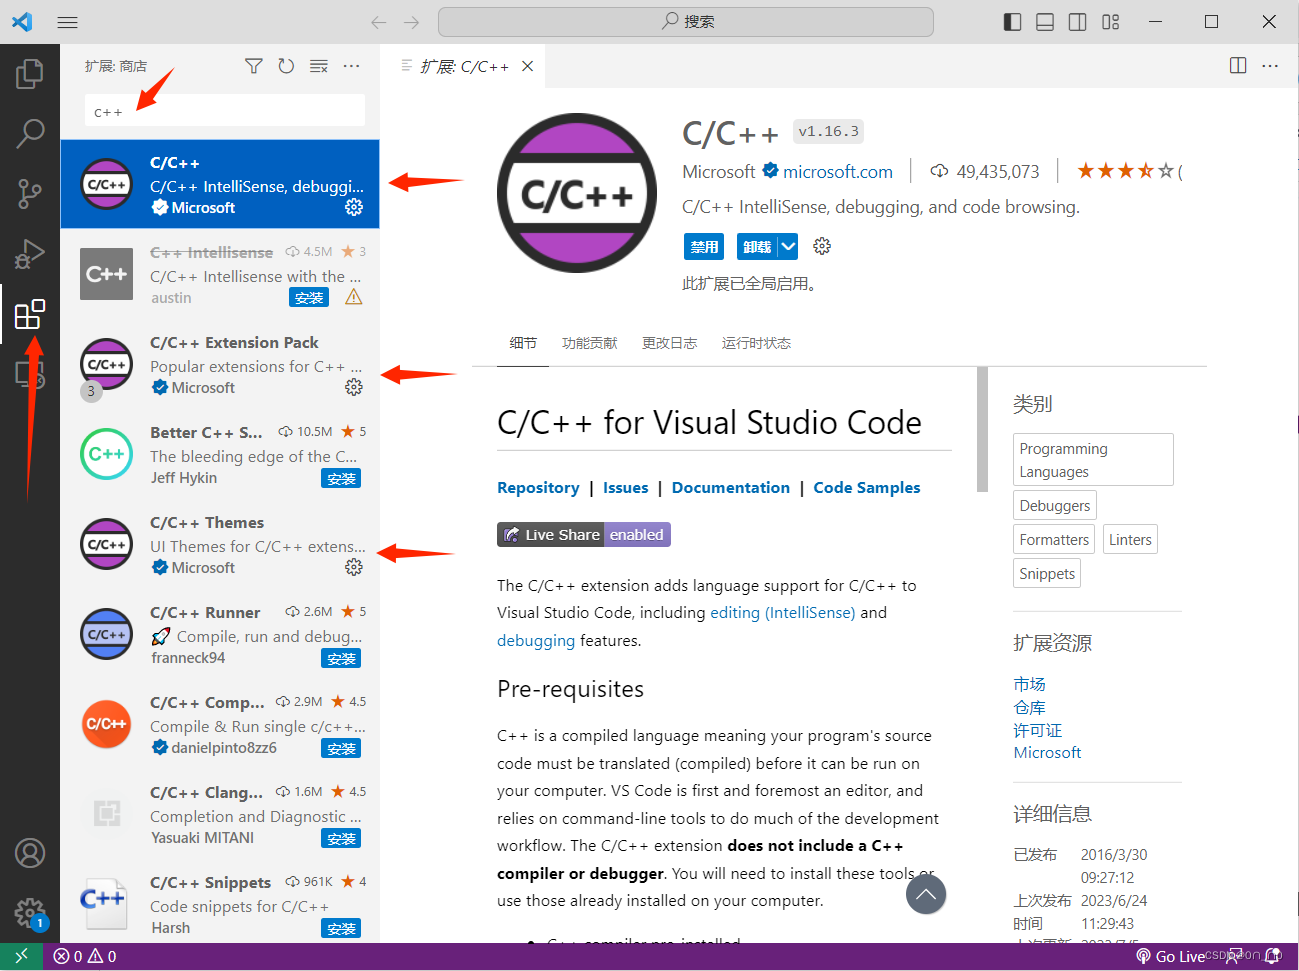Open the Run and Debug view
The height and width of the screenshot is (971, 1299).
point(30,254)
